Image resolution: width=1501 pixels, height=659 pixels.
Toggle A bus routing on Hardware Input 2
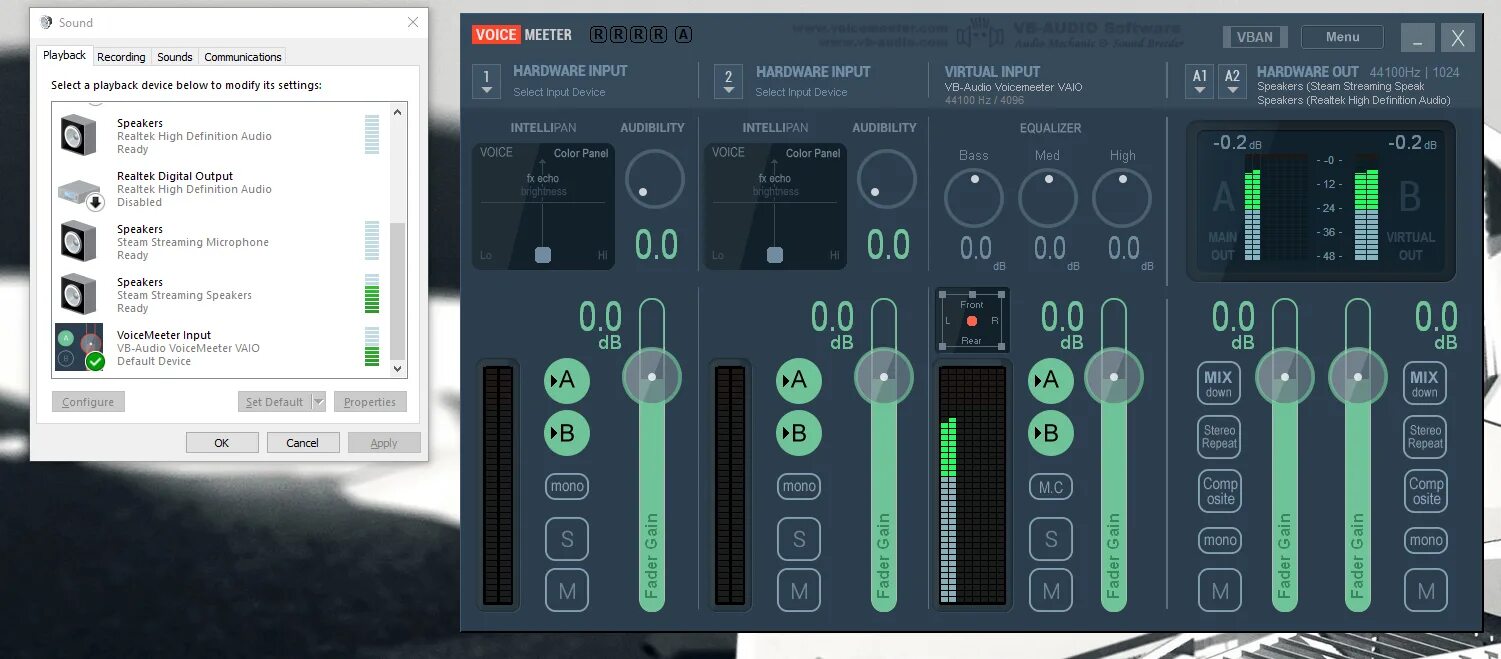click(x=799, y=380)
